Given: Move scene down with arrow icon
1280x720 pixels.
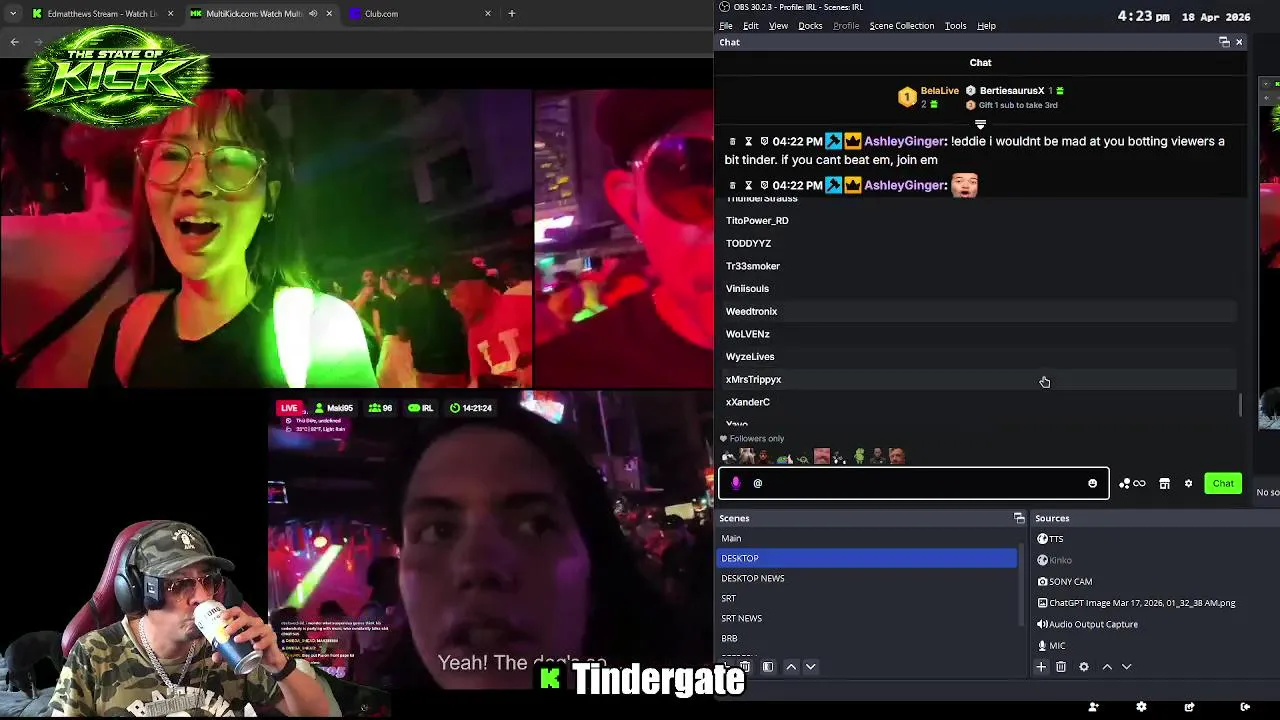Looking at the screenshot, I should (811, 667).
